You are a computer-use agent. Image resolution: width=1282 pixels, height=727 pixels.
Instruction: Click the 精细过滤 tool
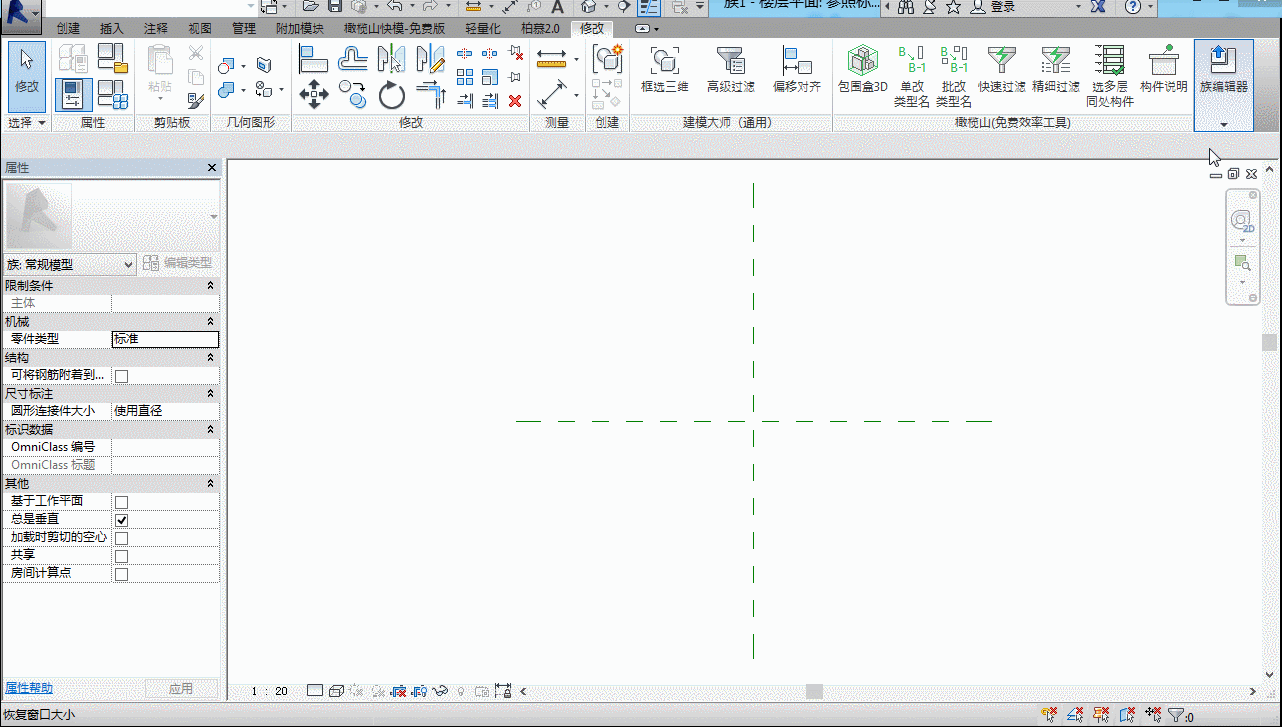tap(1056, 69)
